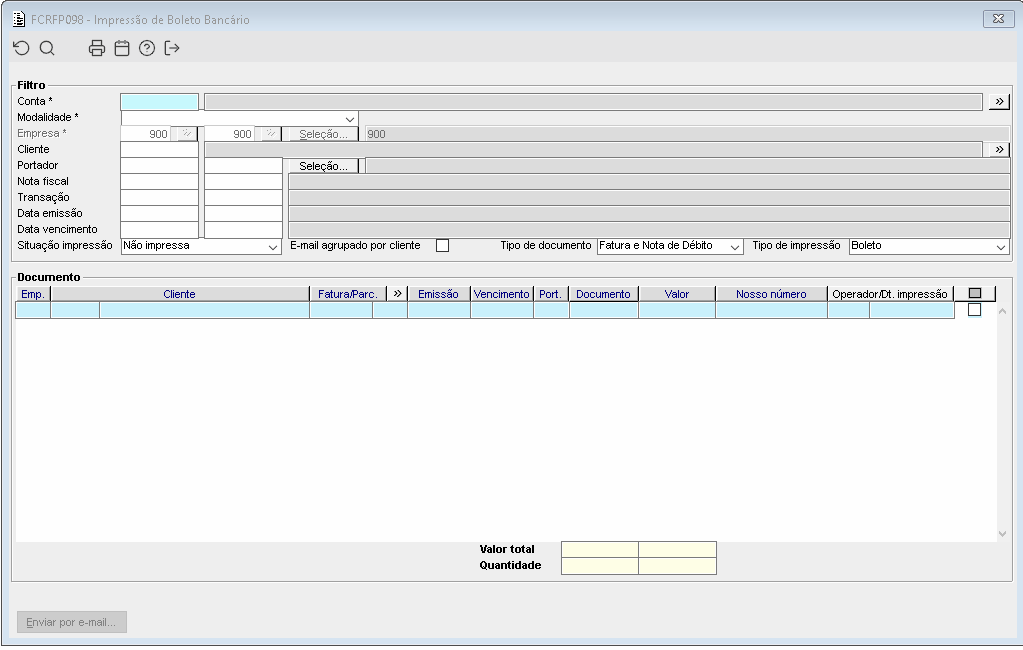Screen dimensions: 1023x650
Task: Click the first Data vencimento input field
Action: coord(159,230)
